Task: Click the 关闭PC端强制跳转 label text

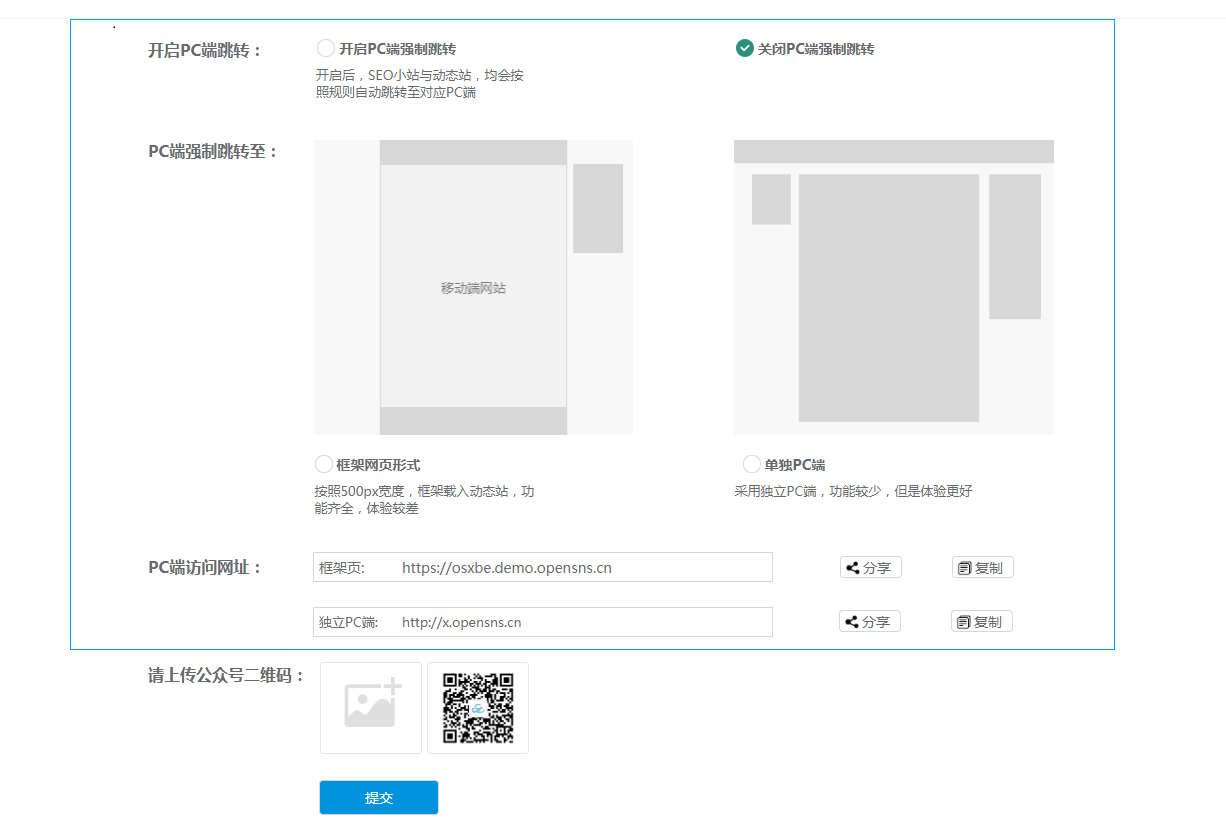Action: tap(816, 49)
